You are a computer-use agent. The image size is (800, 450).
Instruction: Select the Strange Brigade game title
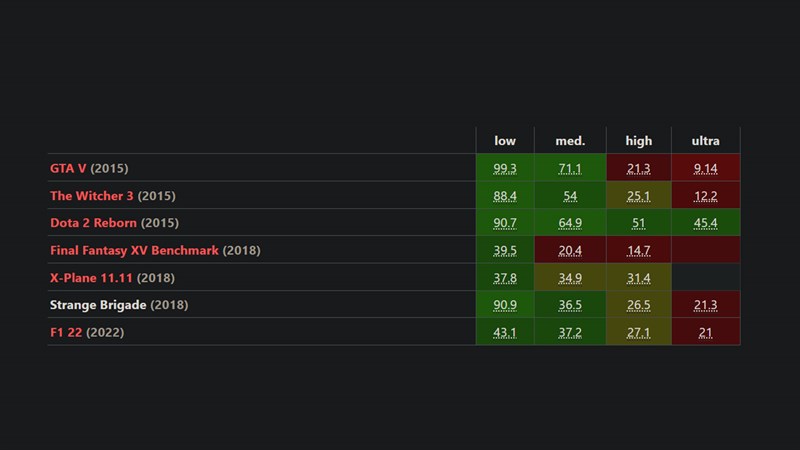coord(97,305)
